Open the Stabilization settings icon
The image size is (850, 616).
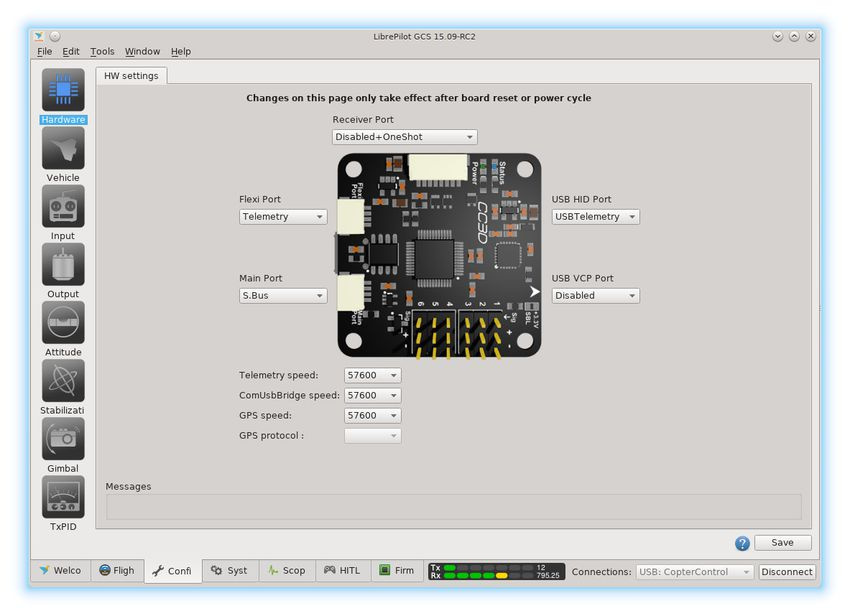pyautogui.click(x=63, y=380)
